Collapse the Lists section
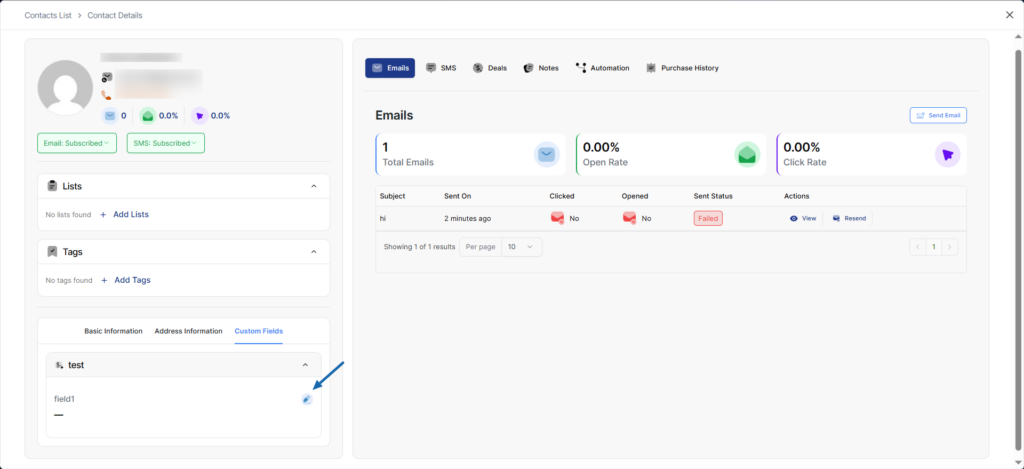The image size is (1024, 469). 313,186
